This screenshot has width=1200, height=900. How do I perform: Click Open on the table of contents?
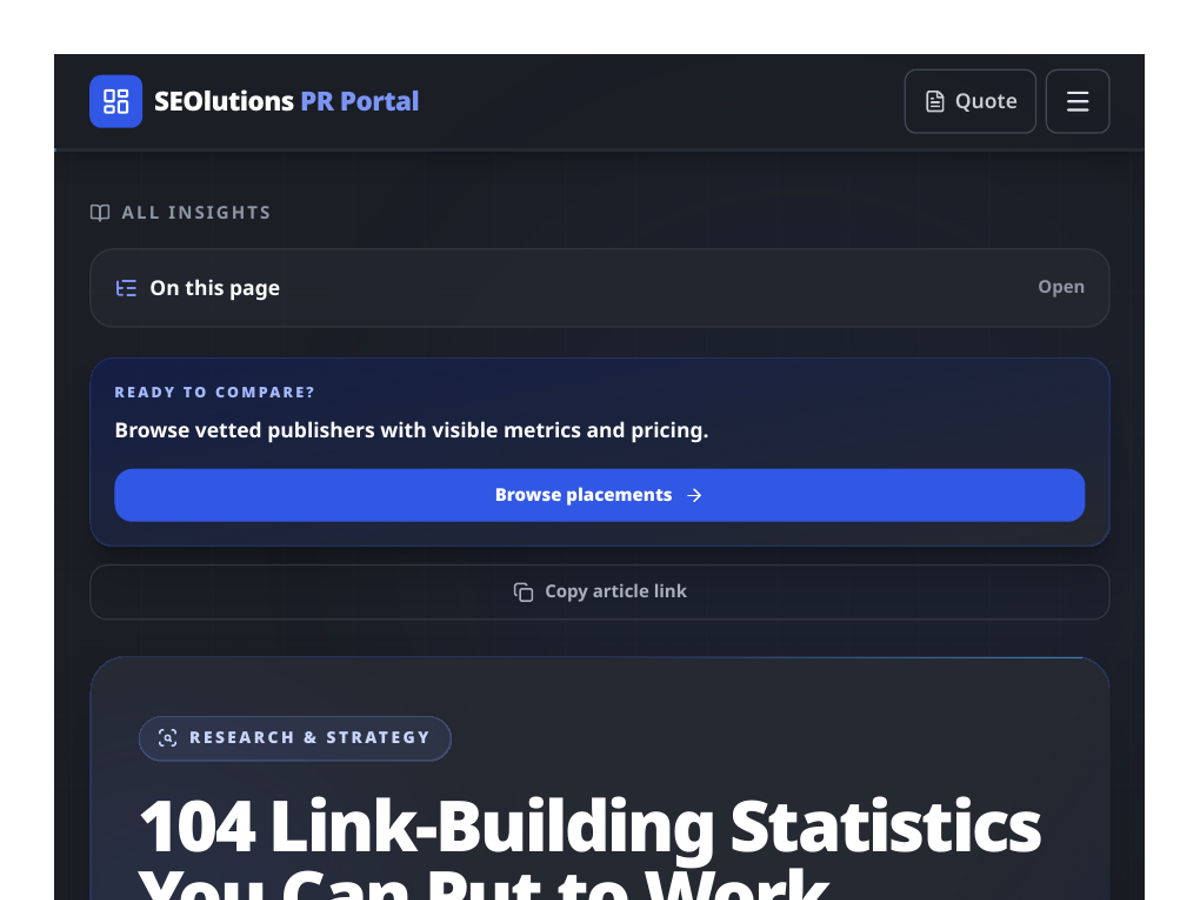[1061, 287]
